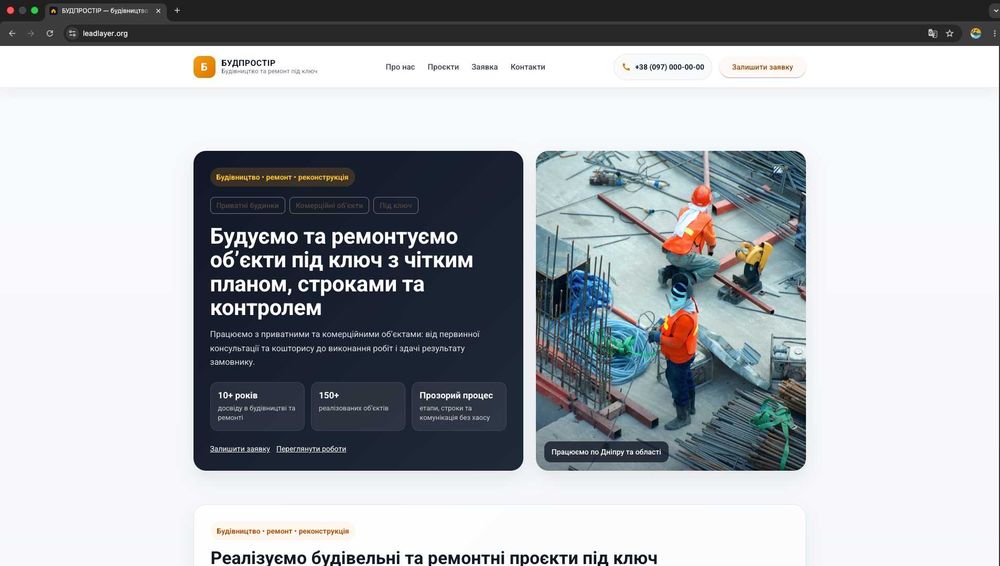The height and width of the screenshot is (566, 1000).
Task: Open the browser profile avatar
Action: (975, 33)
